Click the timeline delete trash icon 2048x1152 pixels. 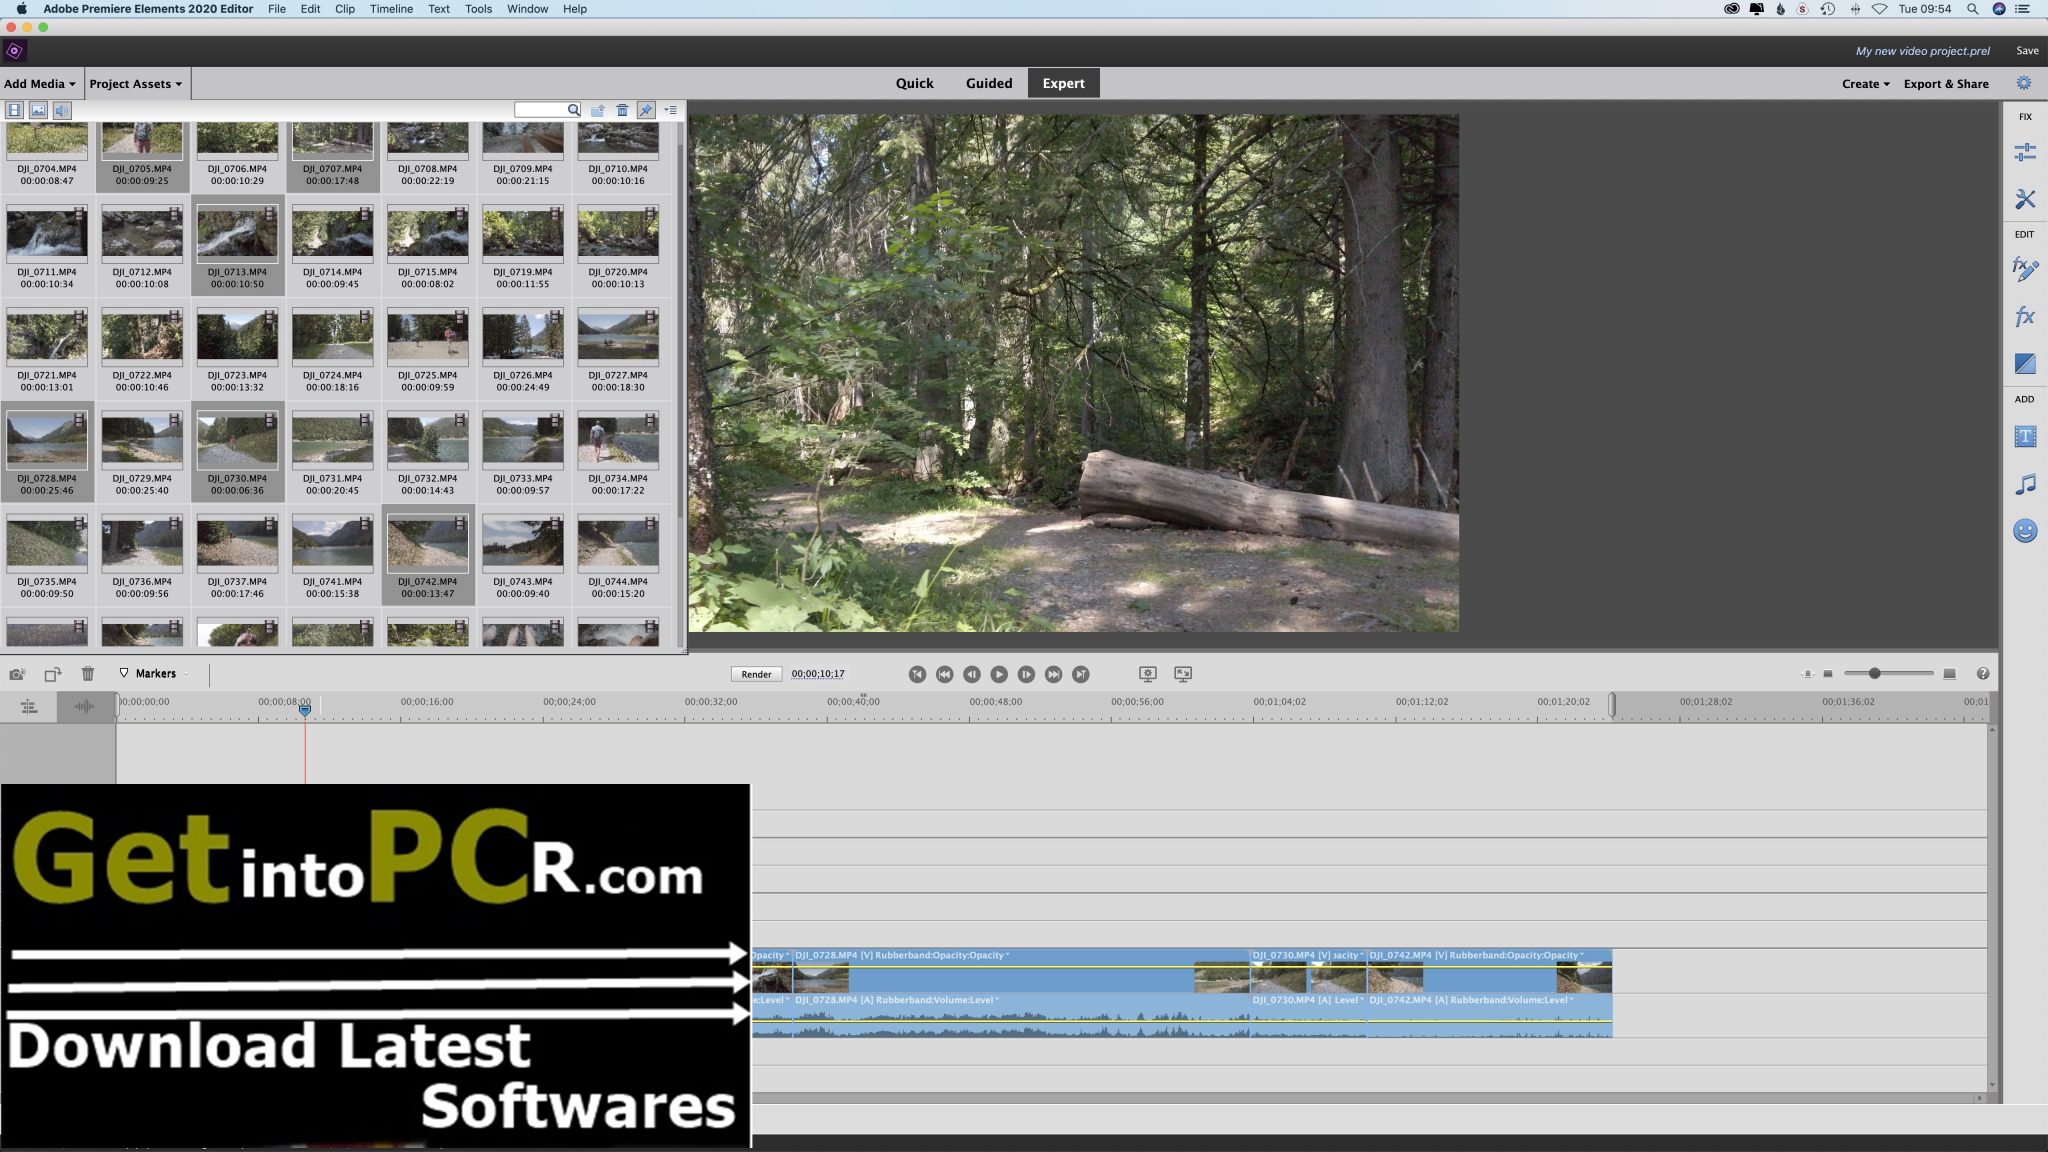click(88, 674)
